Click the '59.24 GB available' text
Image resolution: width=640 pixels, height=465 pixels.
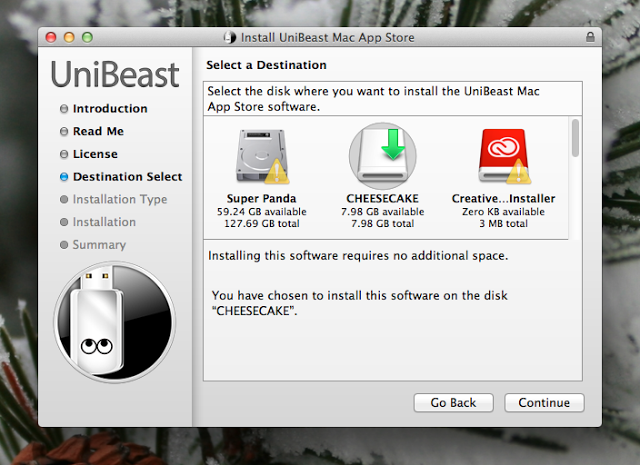click(262, 211)
